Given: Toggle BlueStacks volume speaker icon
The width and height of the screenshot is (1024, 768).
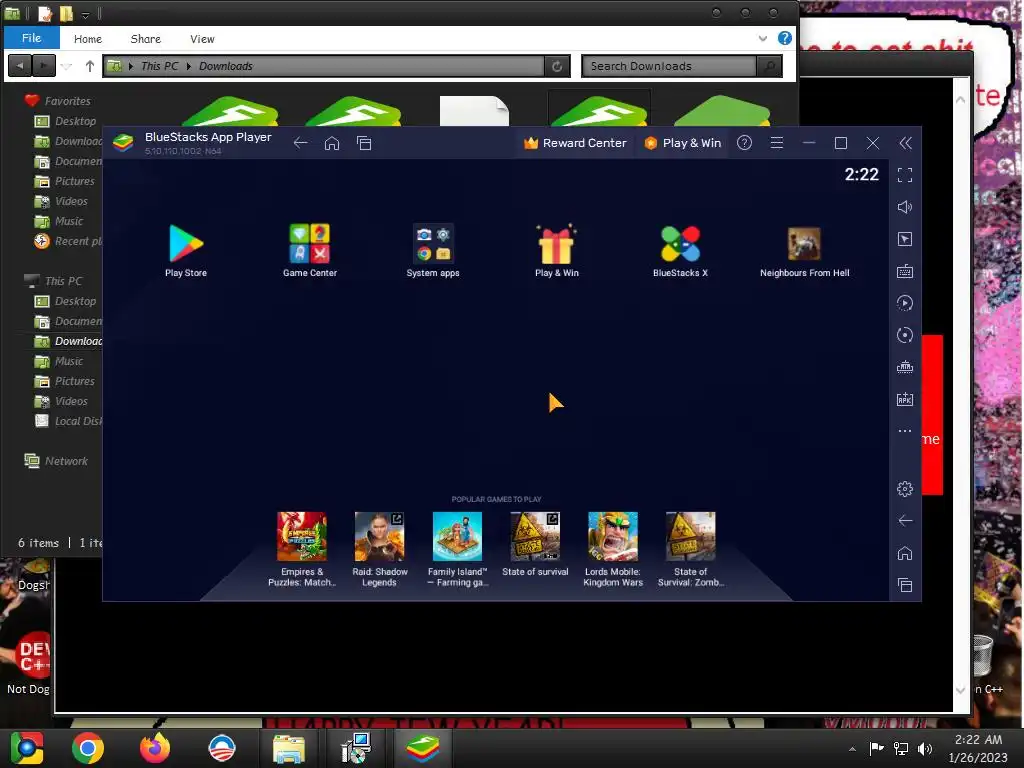Looking at the screenshot, I should coord(904,207).
